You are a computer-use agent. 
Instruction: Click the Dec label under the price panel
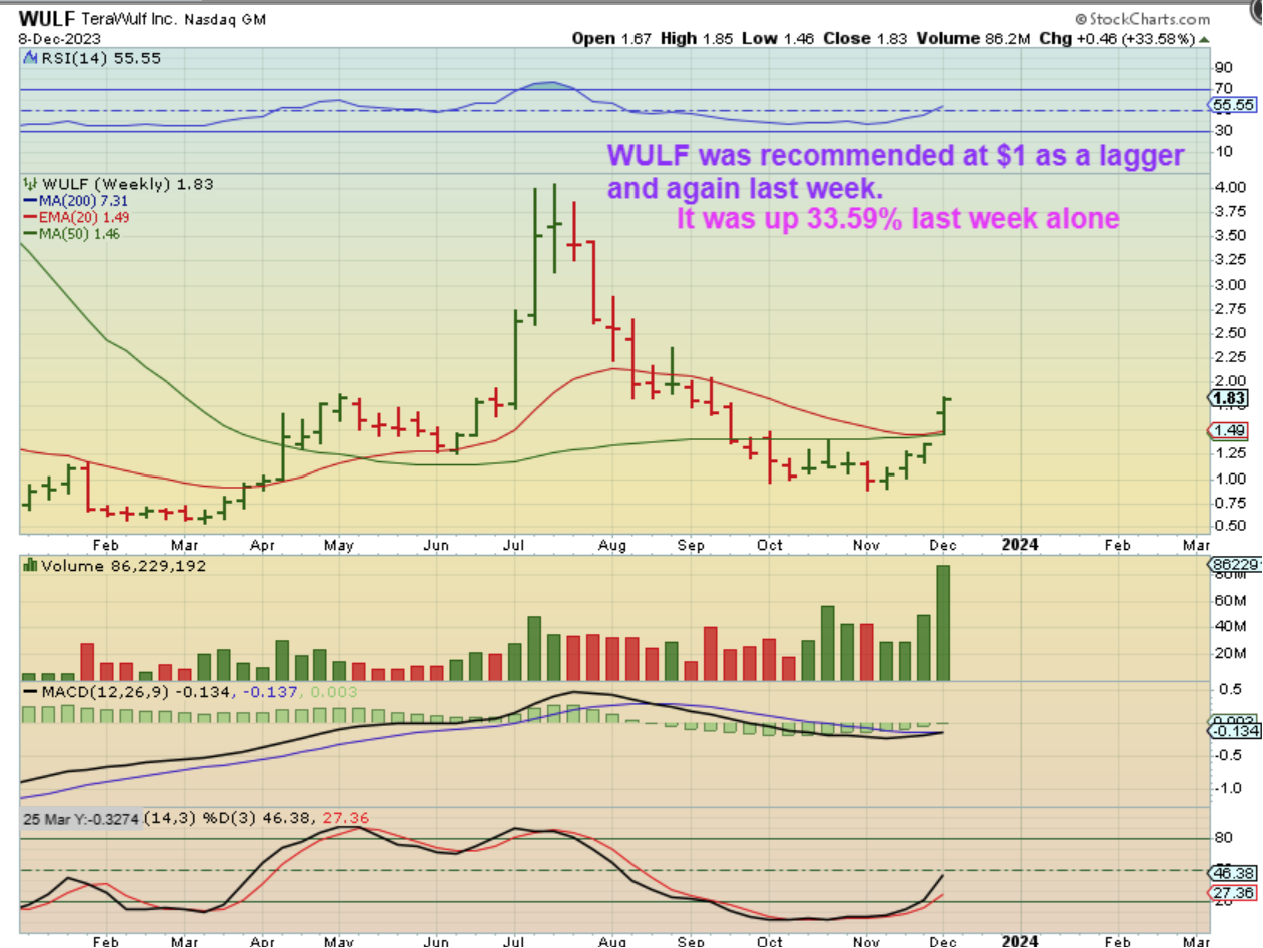pos(942,545)
